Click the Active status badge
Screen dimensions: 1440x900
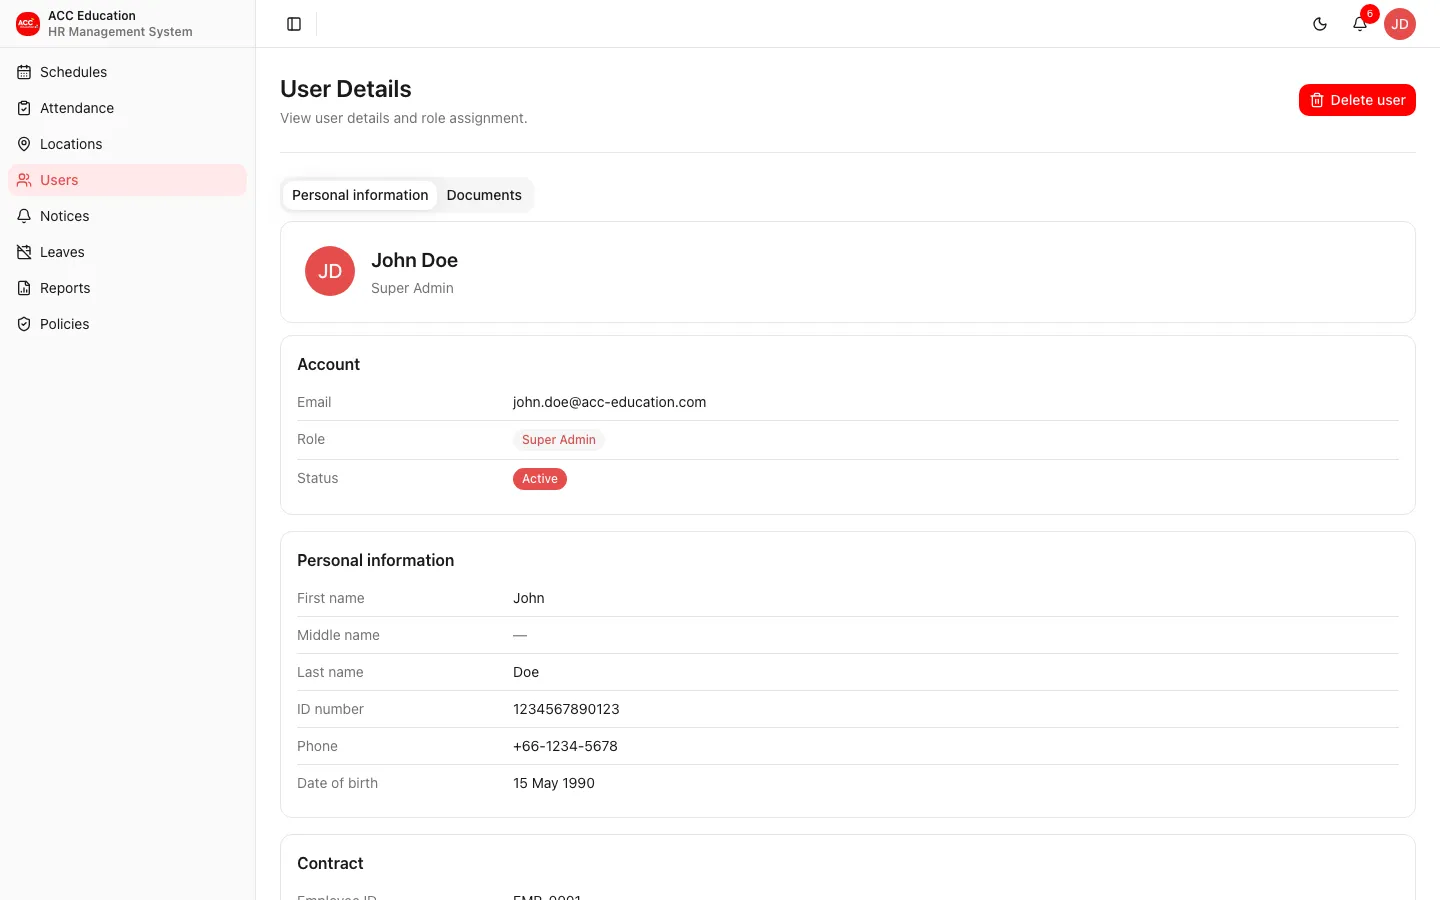pyautogui.click(x=540, y=479)
